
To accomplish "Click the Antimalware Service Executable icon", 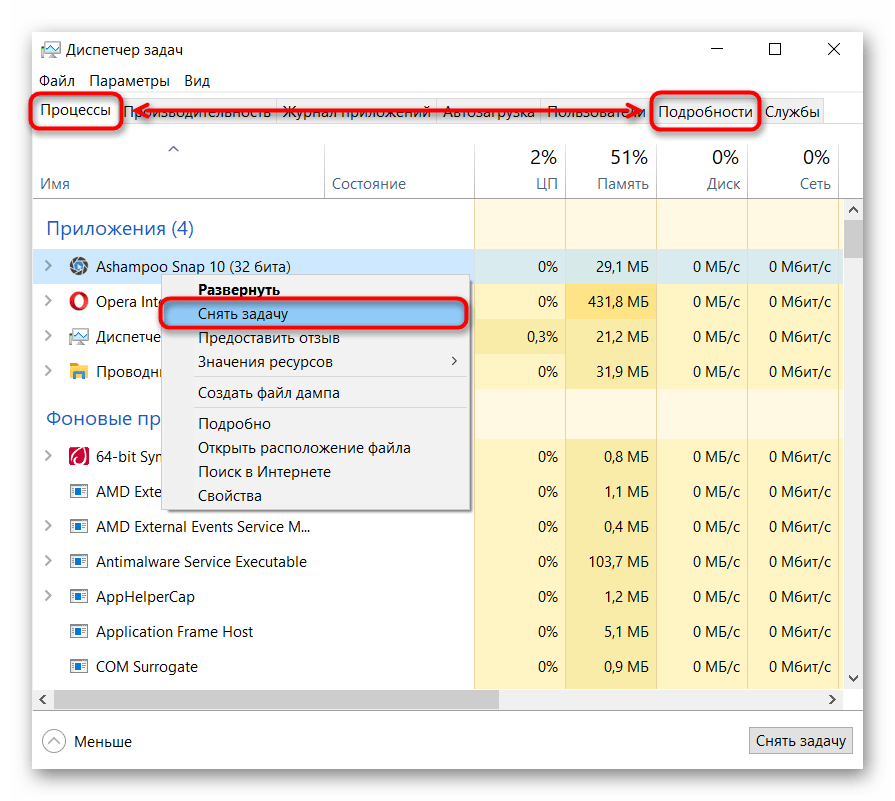I will 78,562.
